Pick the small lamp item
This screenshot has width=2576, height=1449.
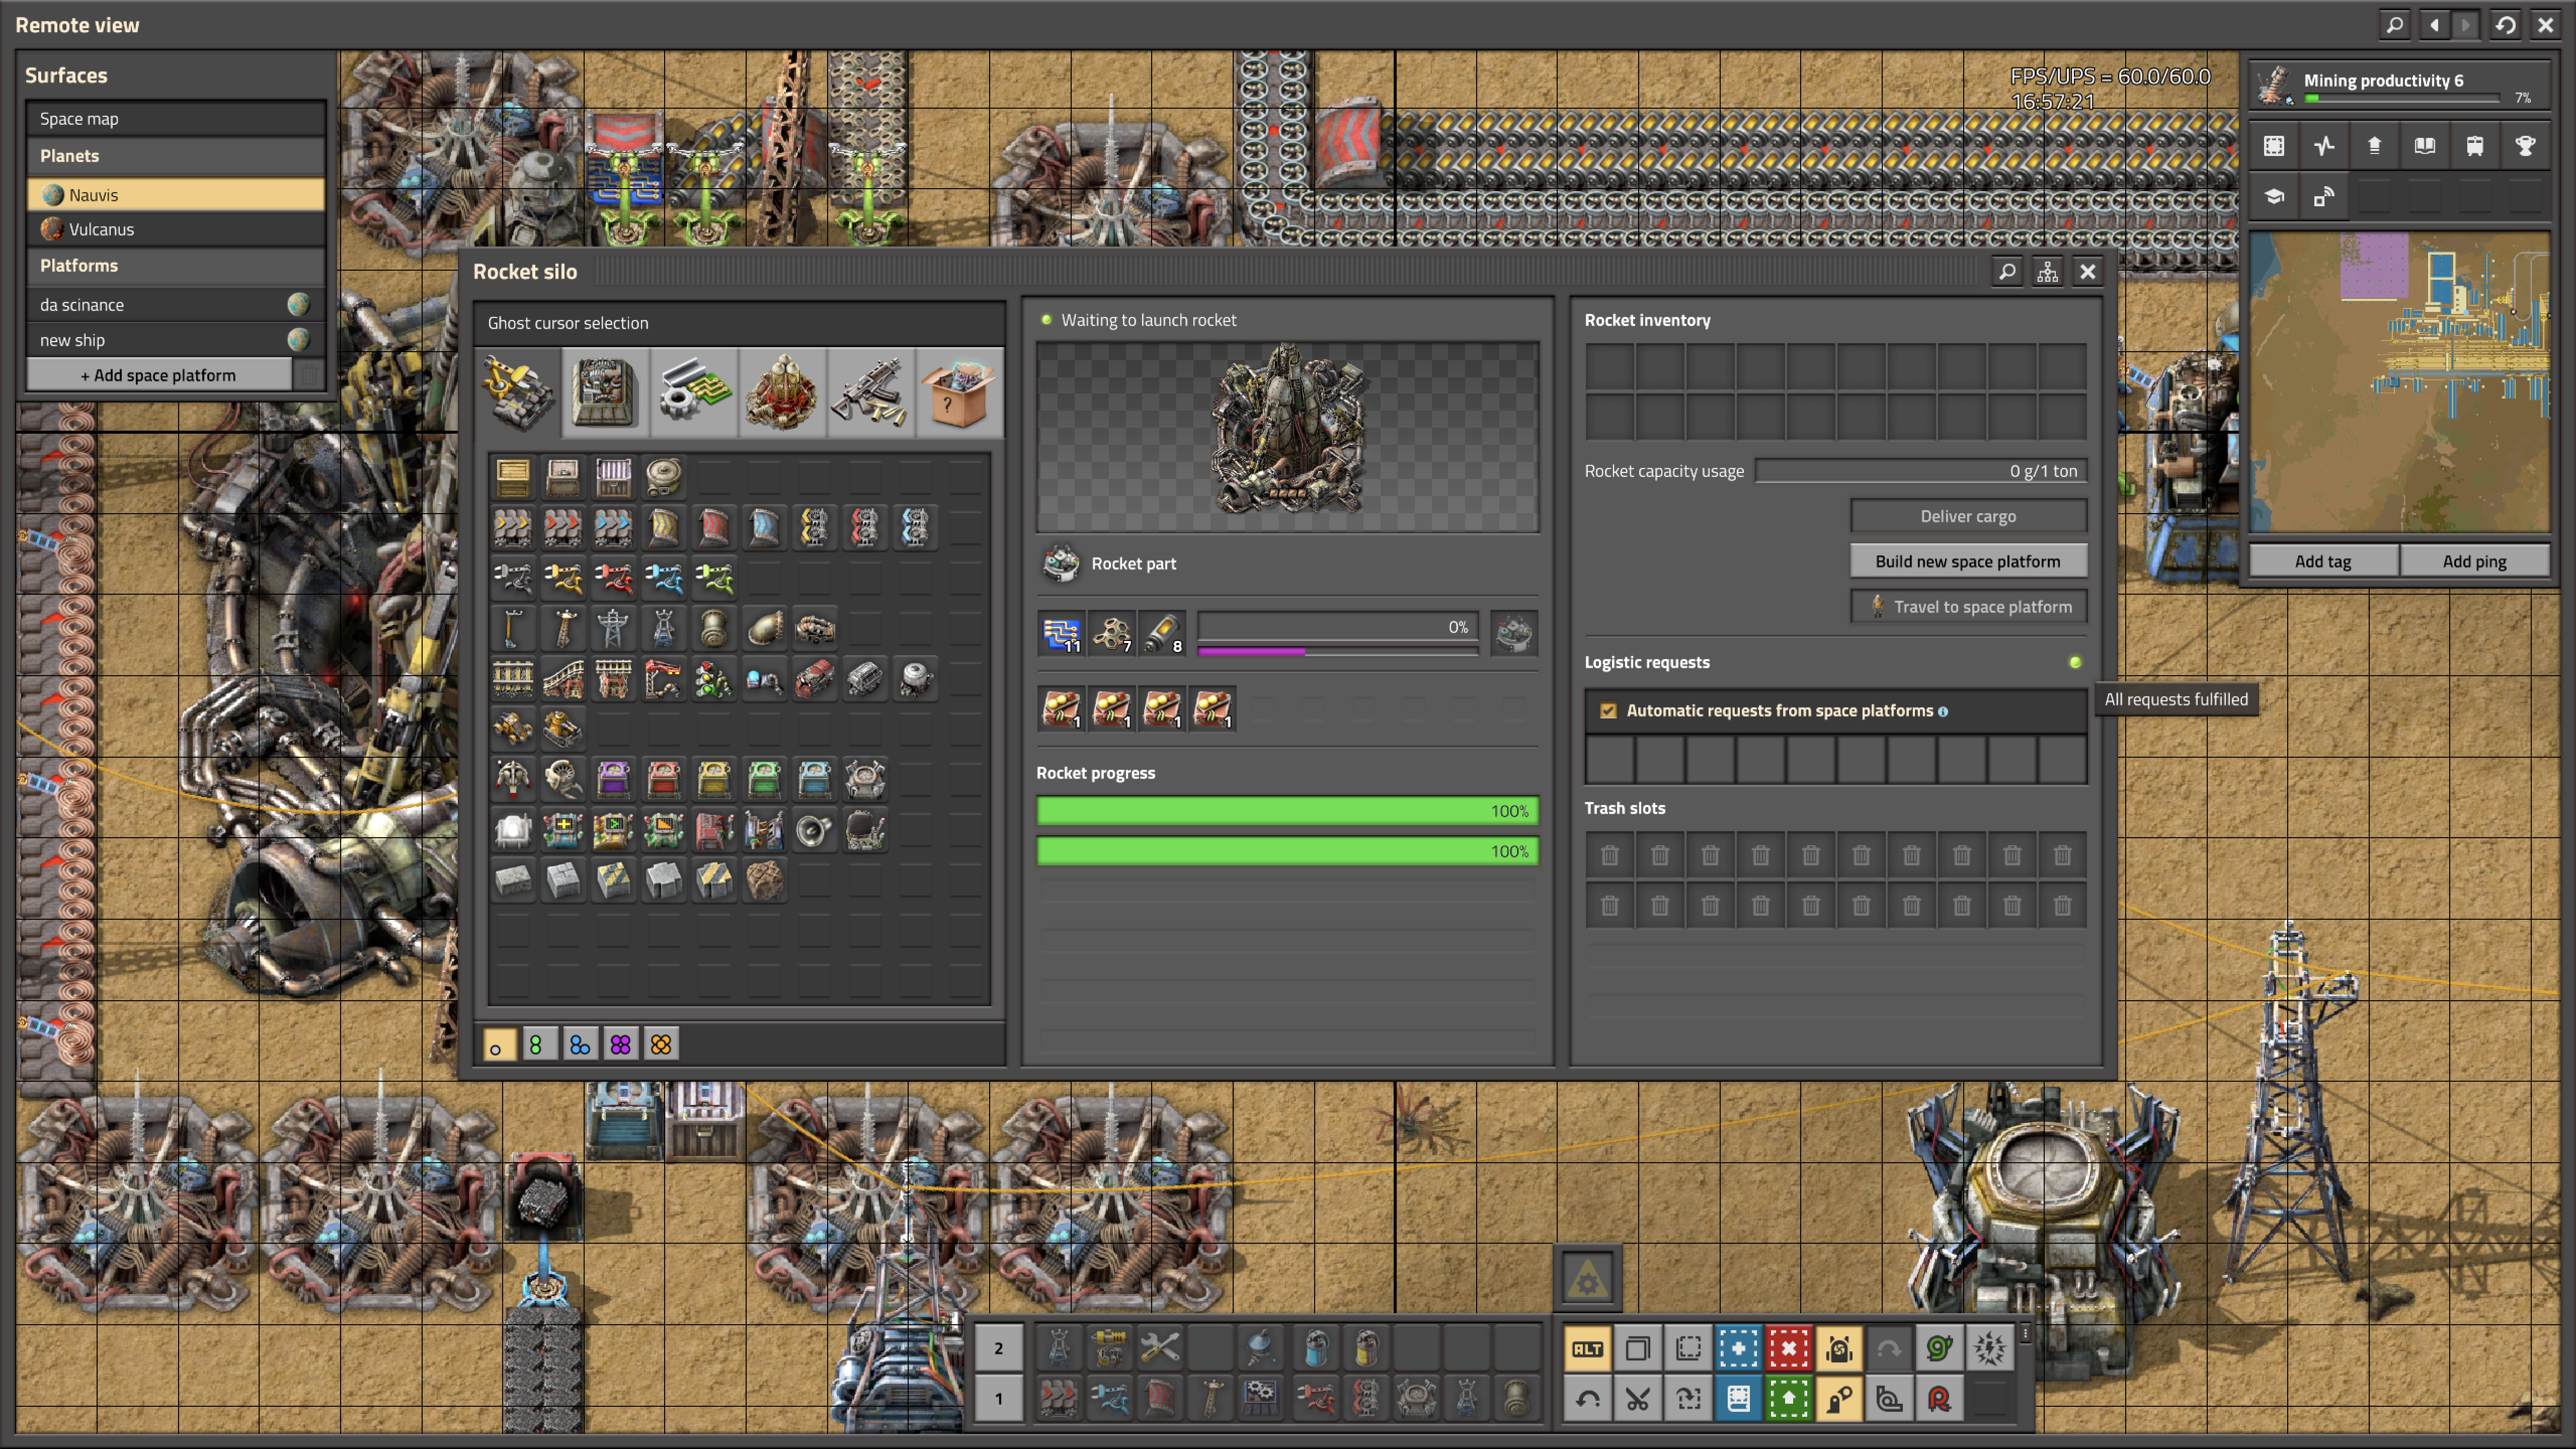513,829
